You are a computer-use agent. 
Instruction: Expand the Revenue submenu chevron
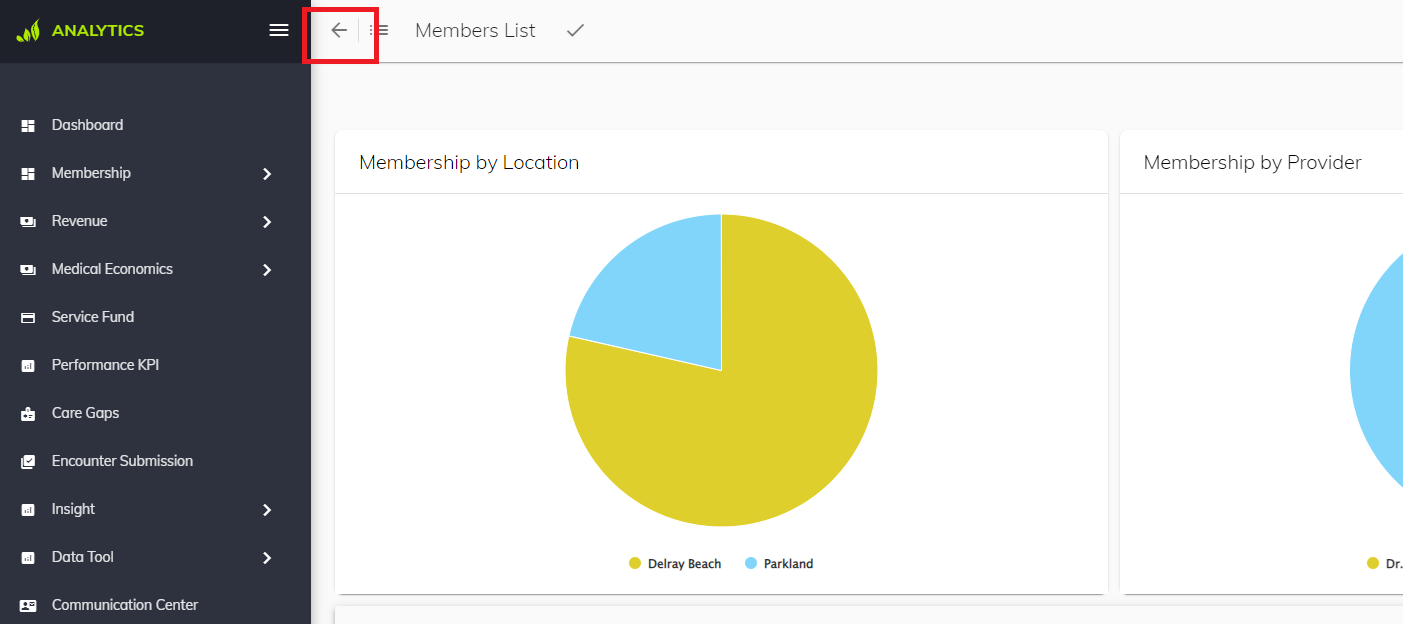(x=267, y=222)
